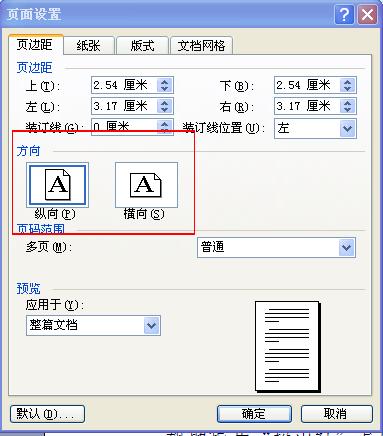Click the 纵向(P) label text
Viewport: 383px width, 436px height.
tap(55, 214)
